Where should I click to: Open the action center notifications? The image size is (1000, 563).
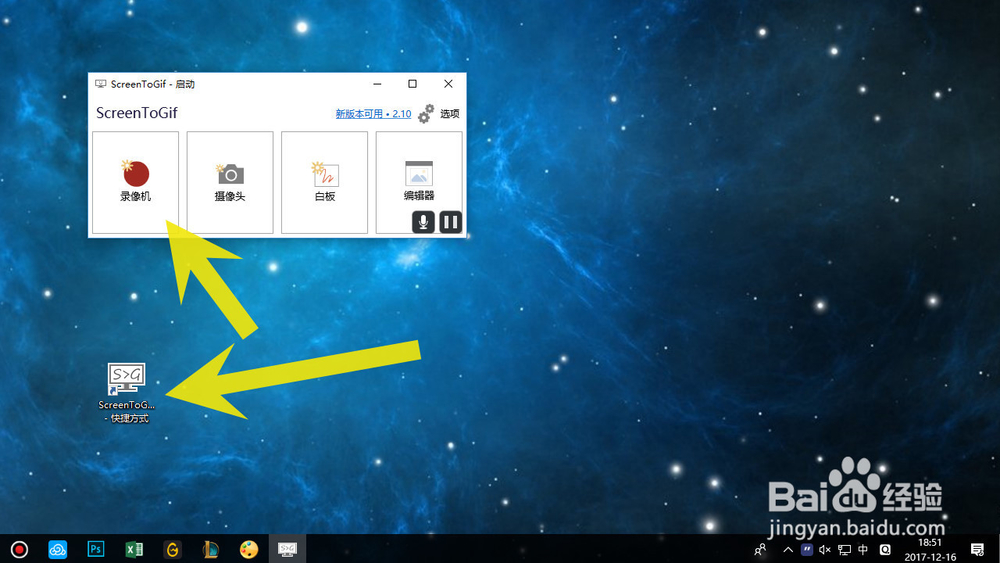point(977,549)
